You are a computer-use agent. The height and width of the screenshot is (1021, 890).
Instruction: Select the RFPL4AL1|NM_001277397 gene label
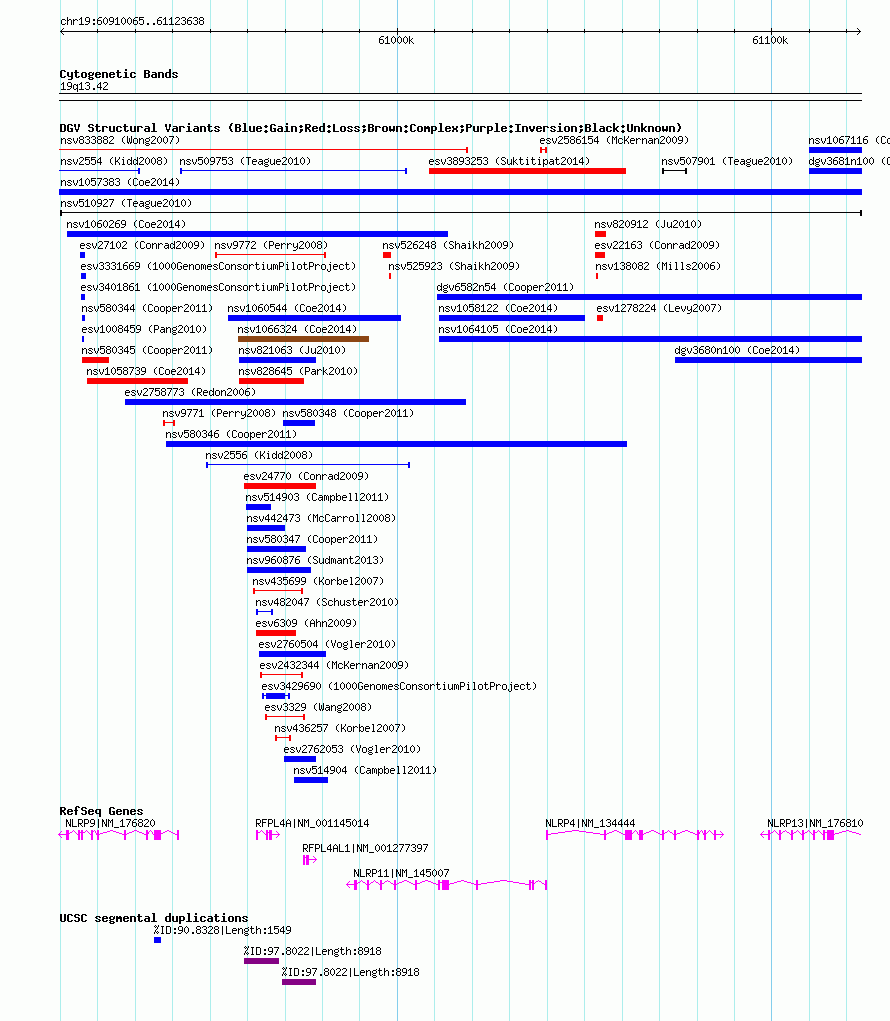(x=365, y=848)
